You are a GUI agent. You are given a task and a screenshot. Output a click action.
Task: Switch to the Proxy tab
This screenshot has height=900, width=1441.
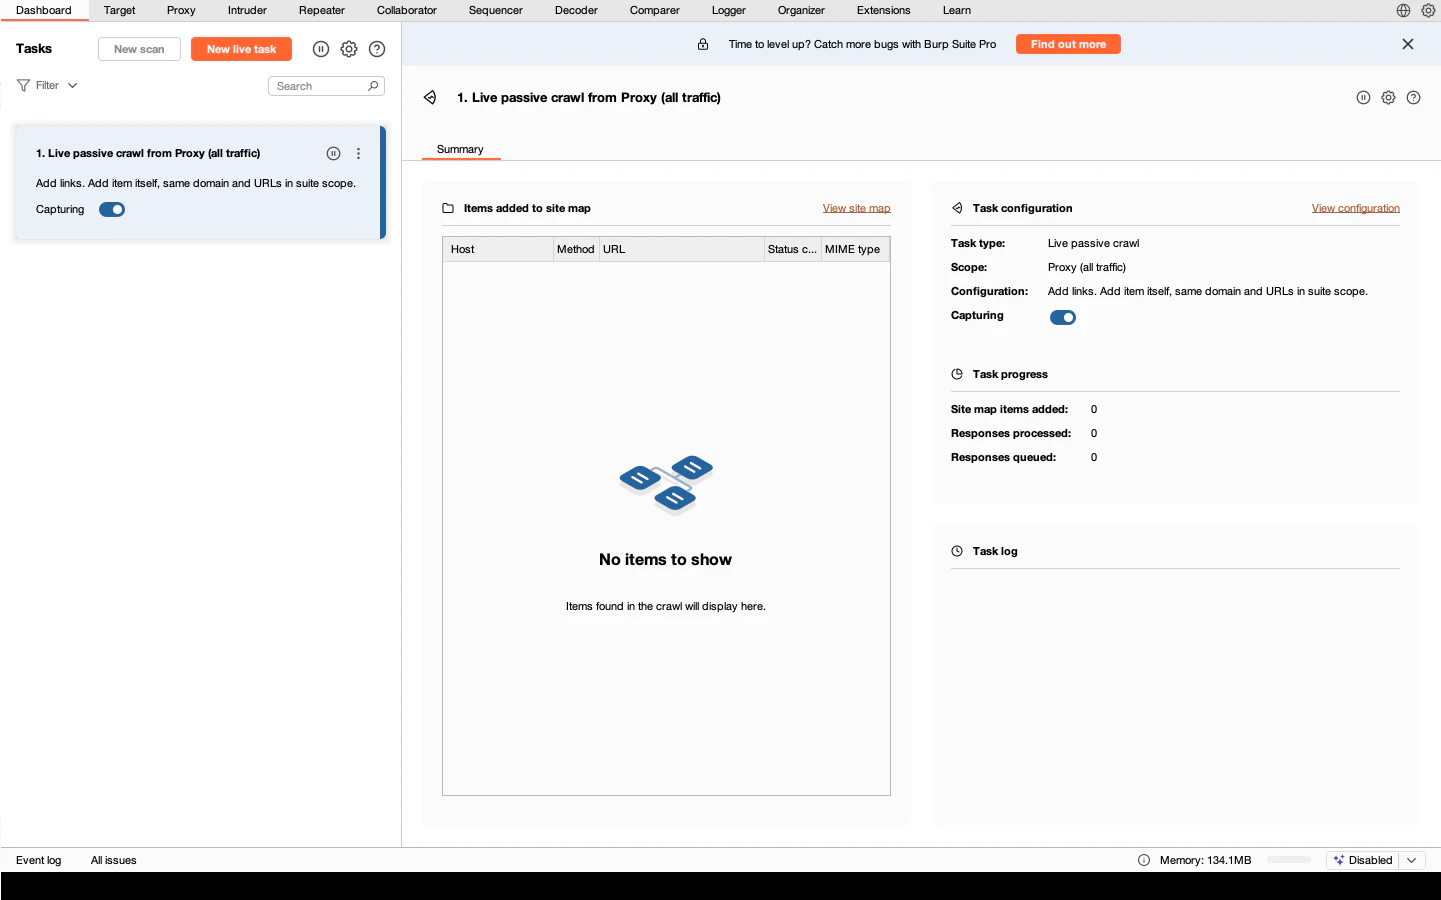[181, 10]
